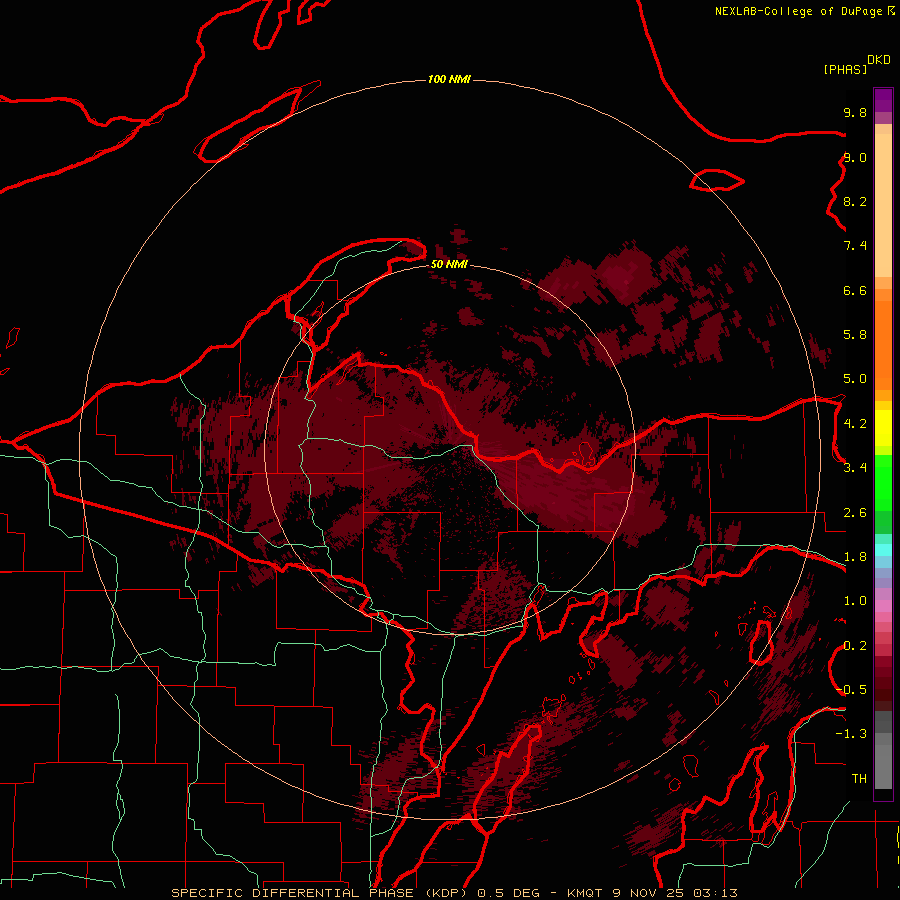The width and height of the screenshot is (900, 900).
Task: Select the 5.0 scale value
Action: point(855,379)
